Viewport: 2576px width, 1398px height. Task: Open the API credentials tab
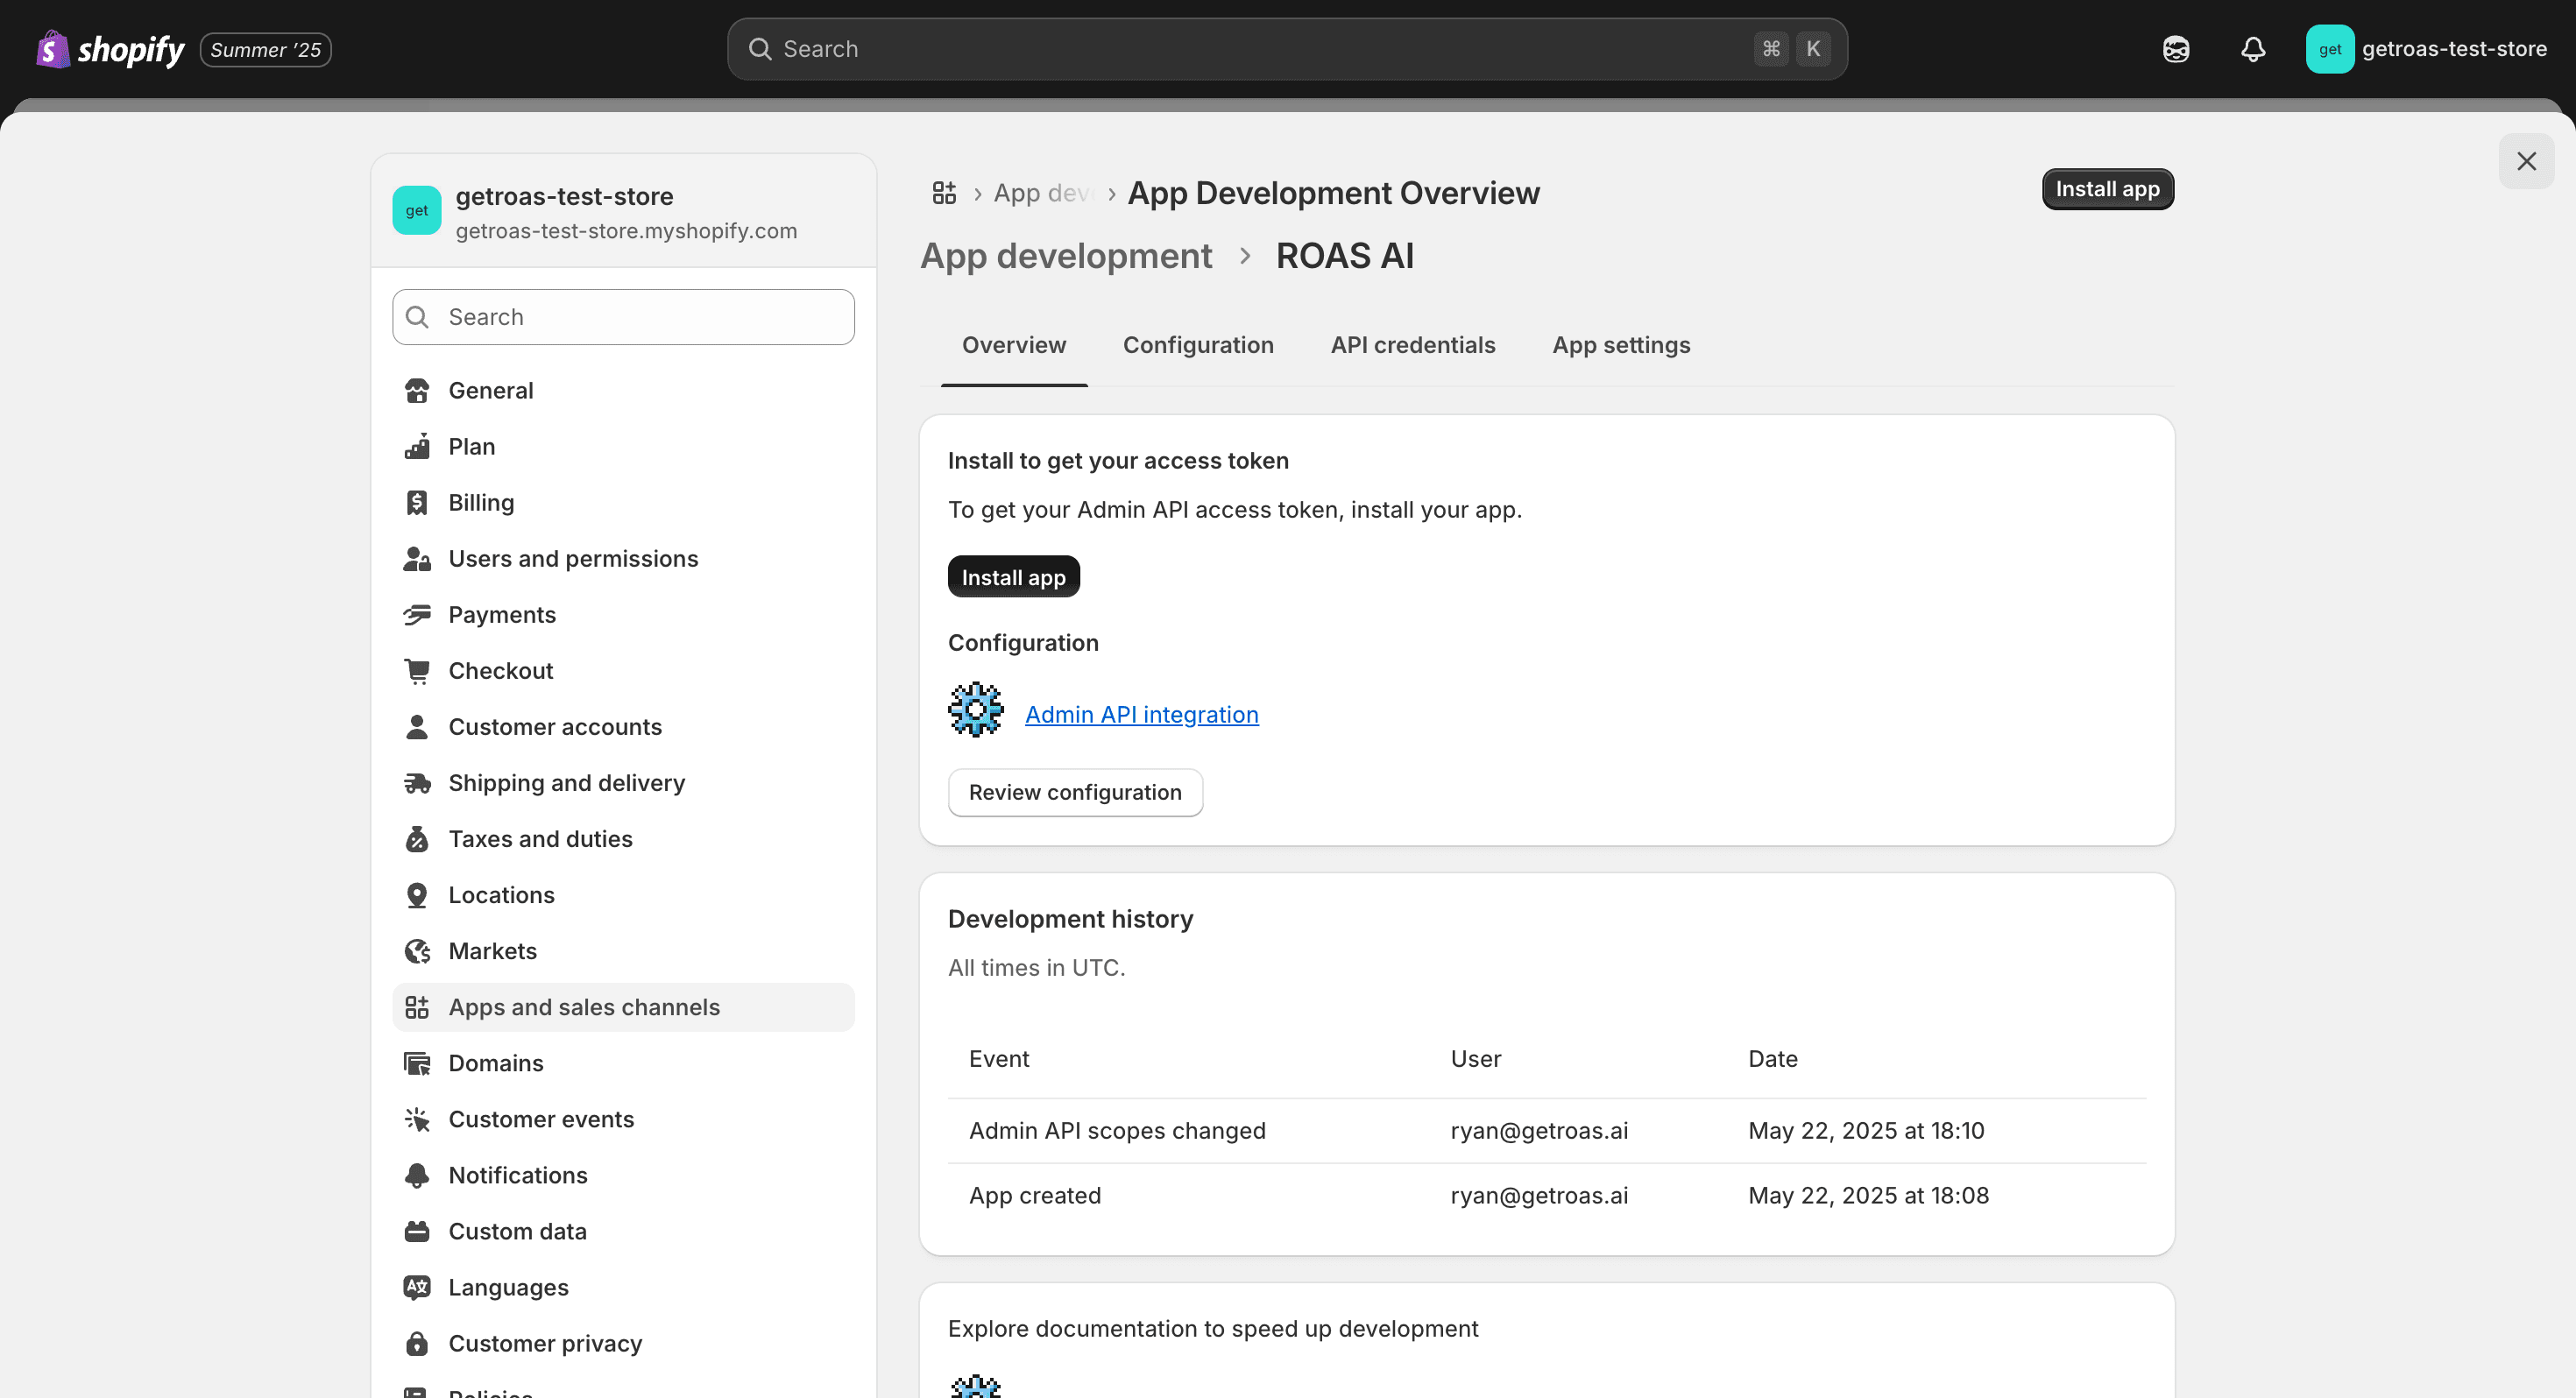[1412, 345]
